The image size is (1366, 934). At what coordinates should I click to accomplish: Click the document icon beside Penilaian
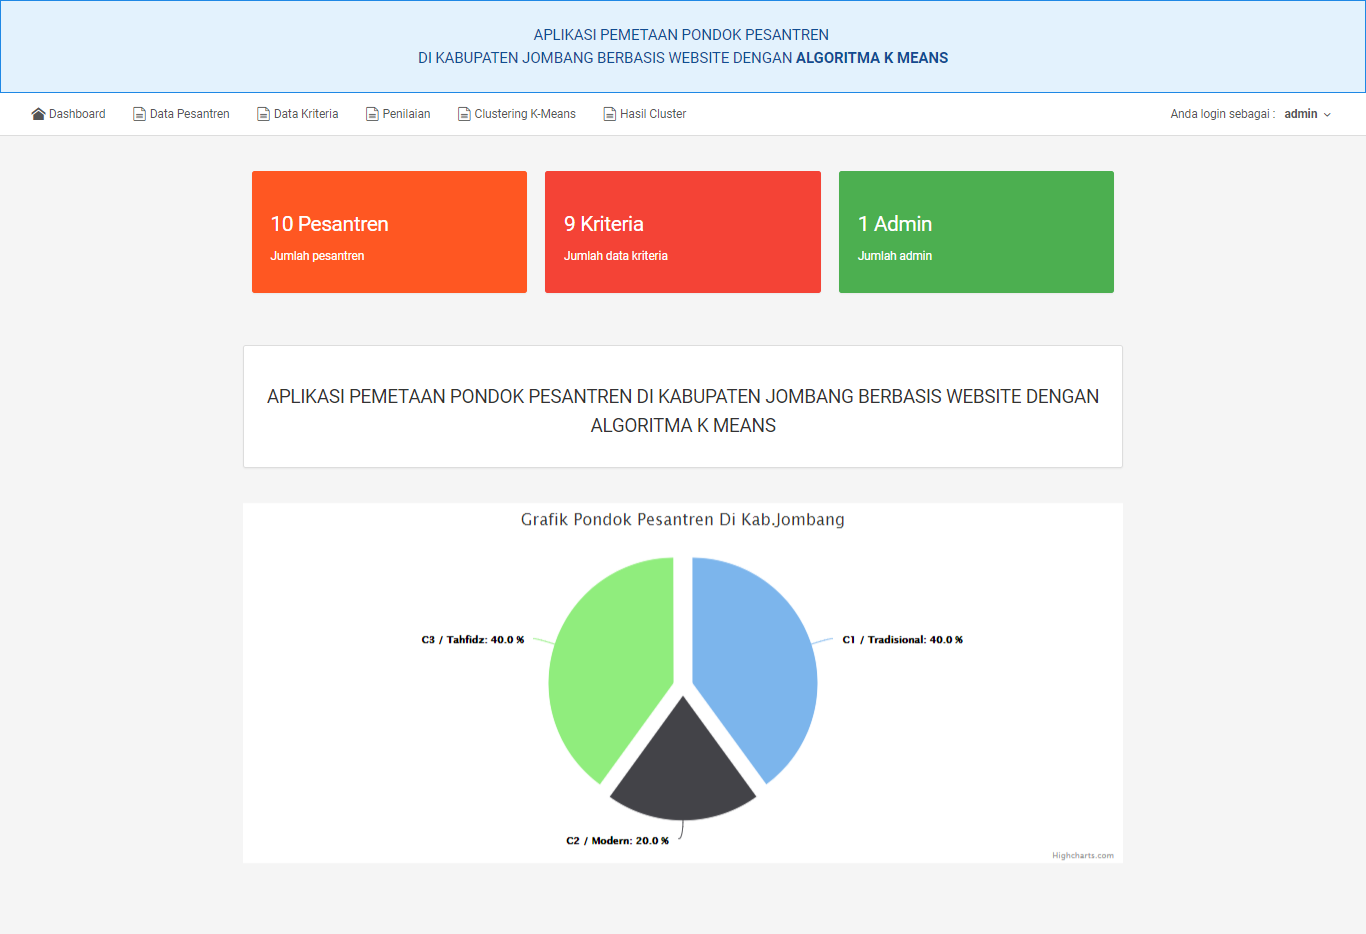tap(372, 114)
